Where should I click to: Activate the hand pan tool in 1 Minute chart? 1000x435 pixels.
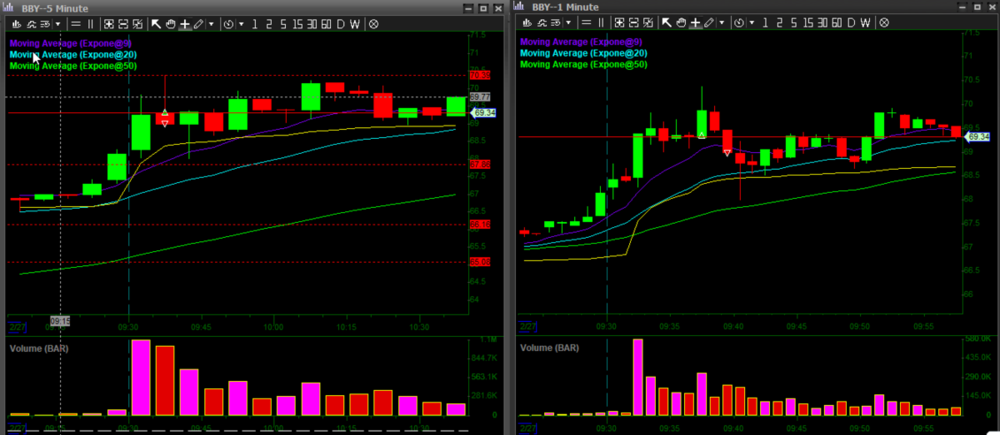point(681,22)
